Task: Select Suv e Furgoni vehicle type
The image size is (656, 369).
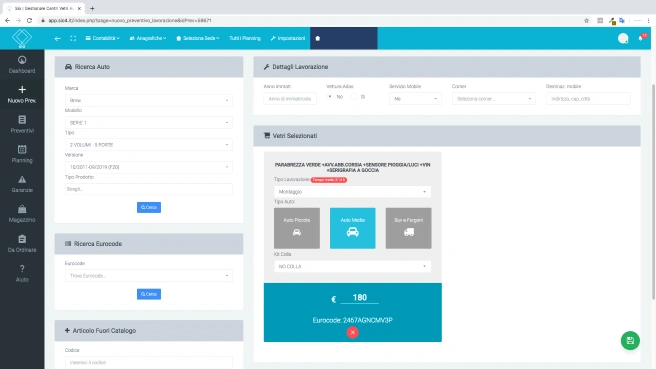Action: pyautogui.click(x=408, y=228)
